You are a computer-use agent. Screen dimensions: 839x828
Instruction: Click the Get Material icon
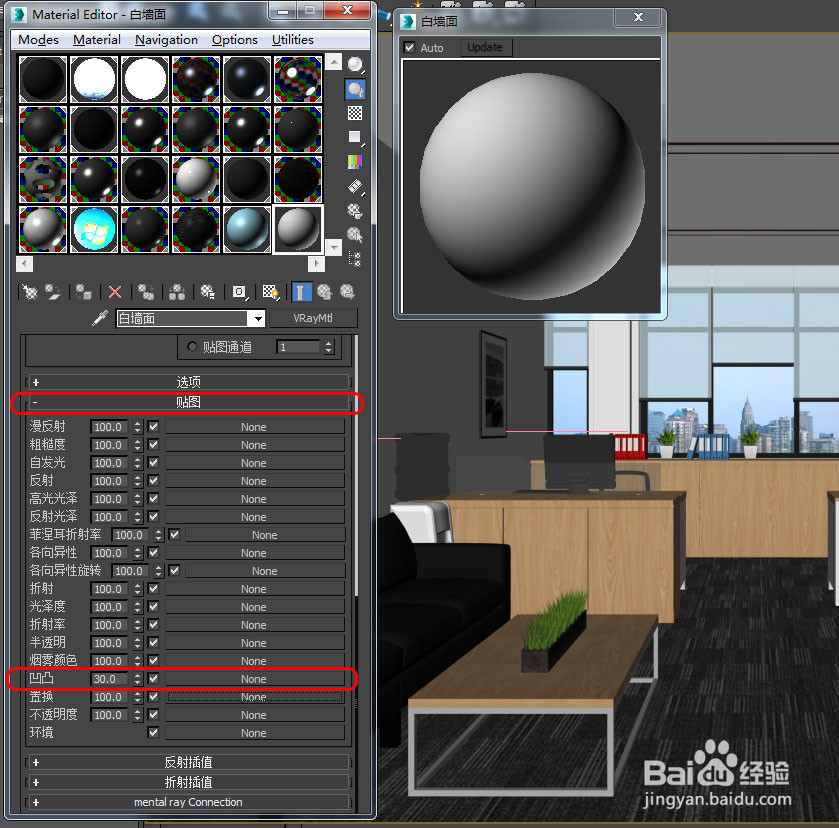tap(30, 292)
